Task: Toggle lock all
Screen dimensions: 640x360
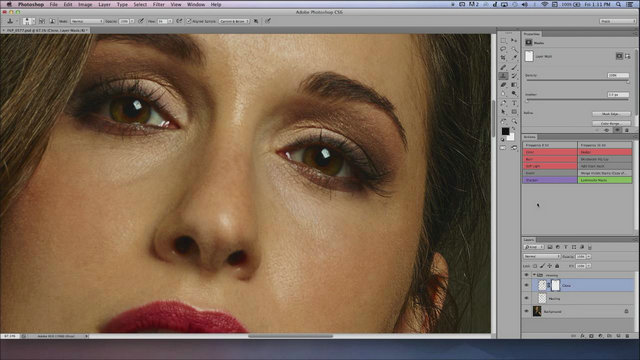Action: tap(557, 266)
